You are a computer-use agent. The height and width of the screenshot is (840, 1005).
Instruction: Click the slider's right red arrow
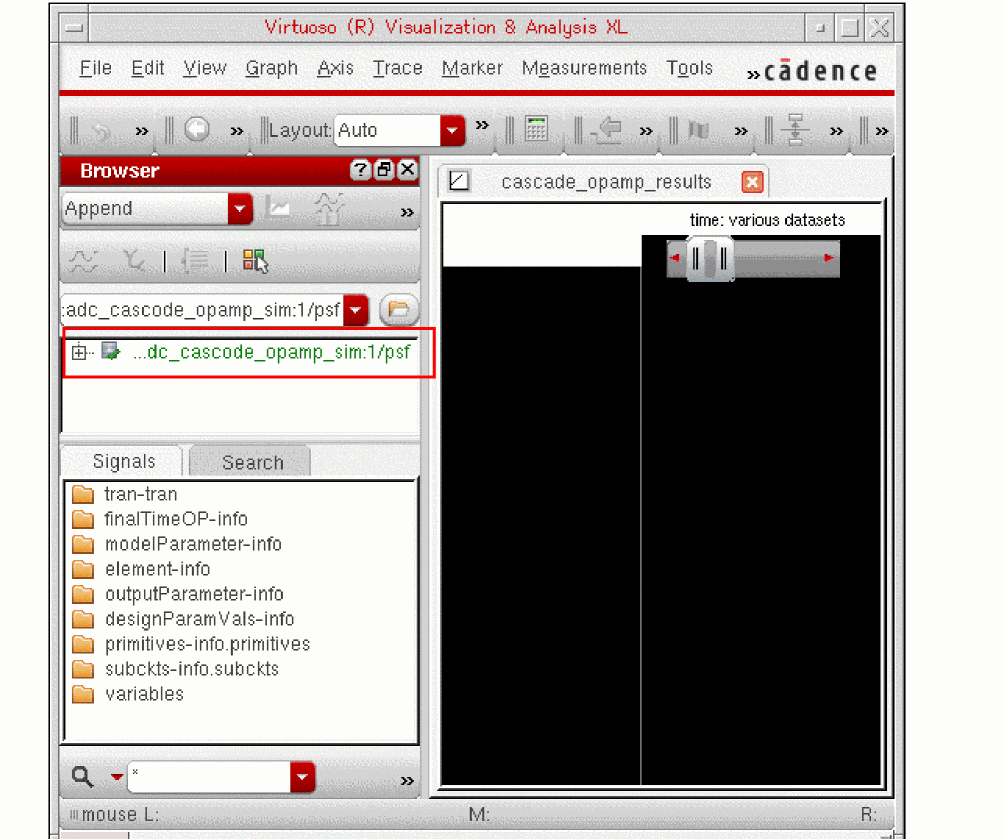pyautogui.click(x=828, y=258)
